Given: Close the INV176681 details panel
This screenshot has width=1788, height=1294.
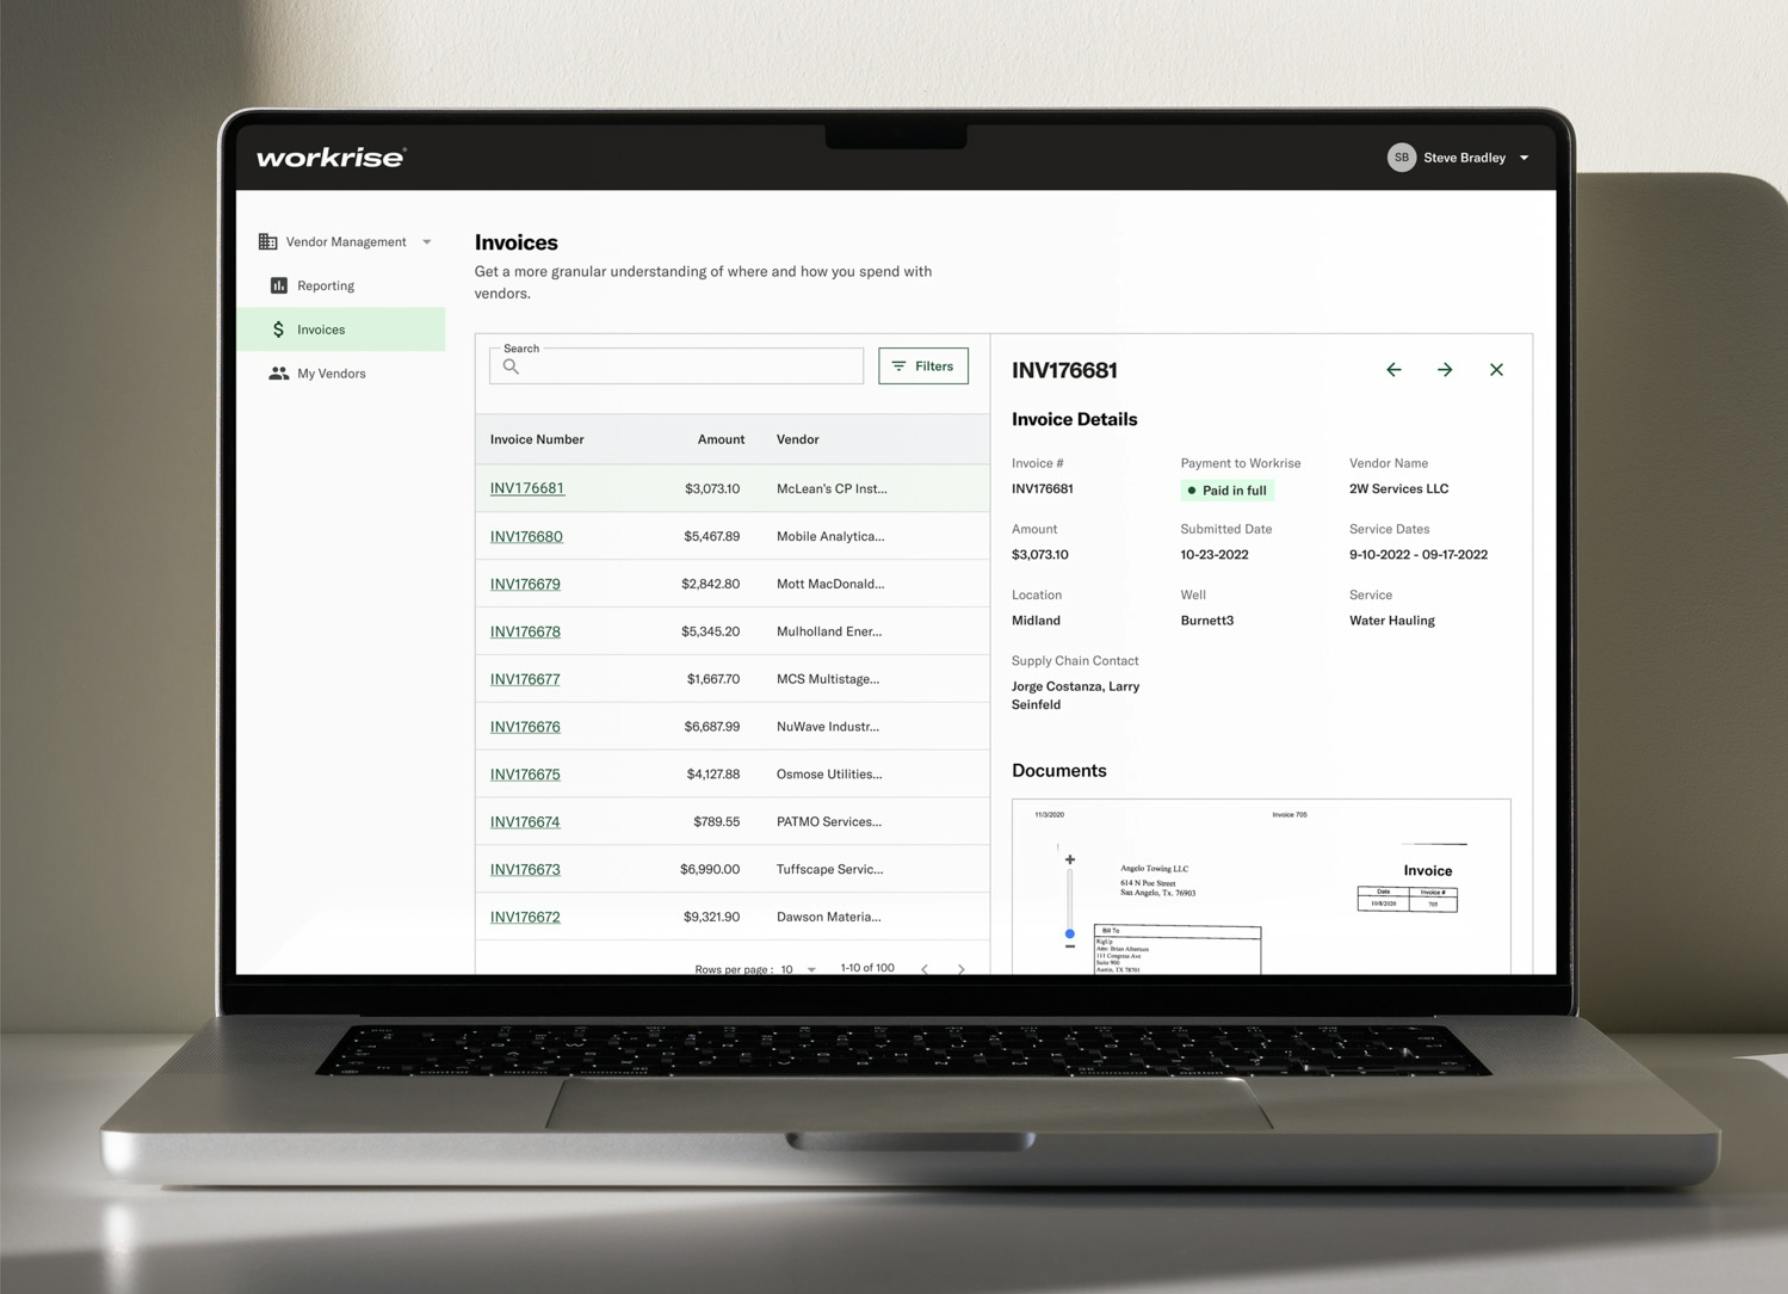Looking at the screenshot, I should point(1496,370).
